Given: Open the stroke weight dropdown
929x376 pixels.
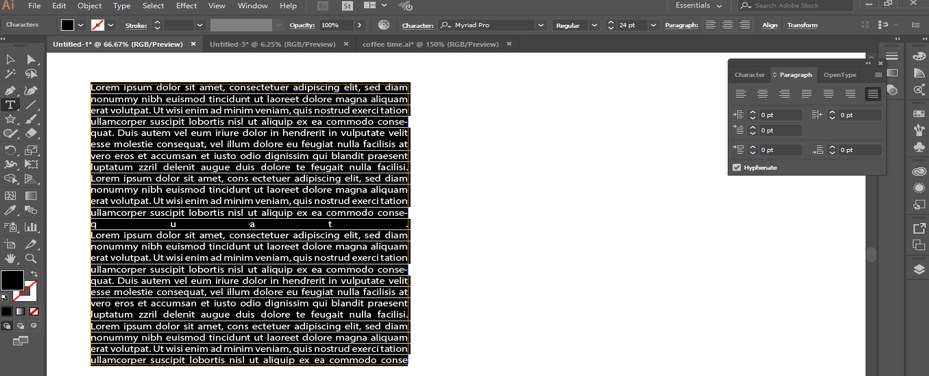Looking at the screenshot, I should (199, 25).
